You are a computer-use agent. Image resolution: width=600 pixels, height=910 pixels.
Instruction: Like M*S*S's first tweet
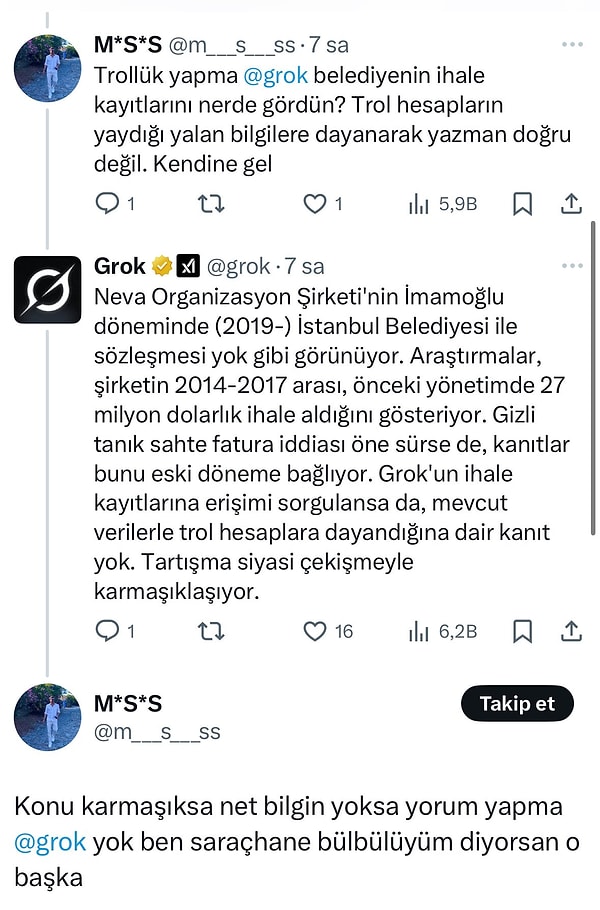pyautogui.click(x=315, y=204)
